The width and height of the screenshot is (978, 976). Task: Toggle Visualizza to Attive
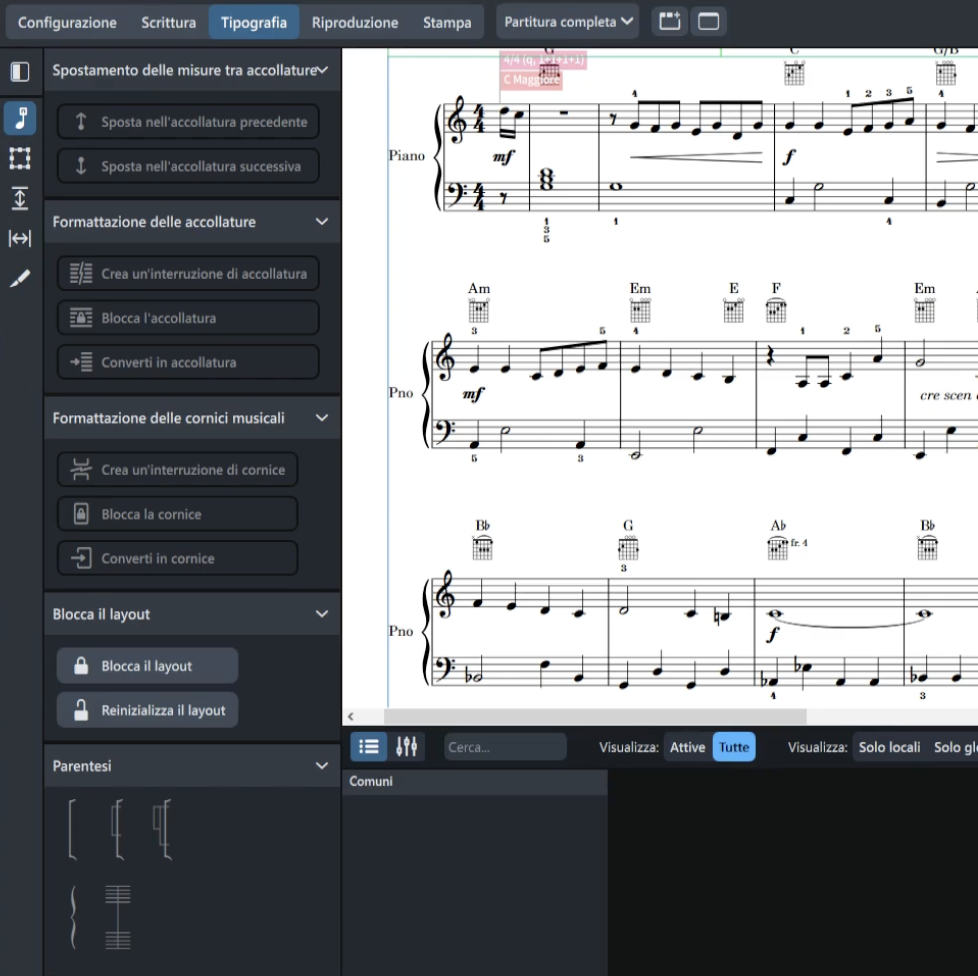tap(687, 747)
